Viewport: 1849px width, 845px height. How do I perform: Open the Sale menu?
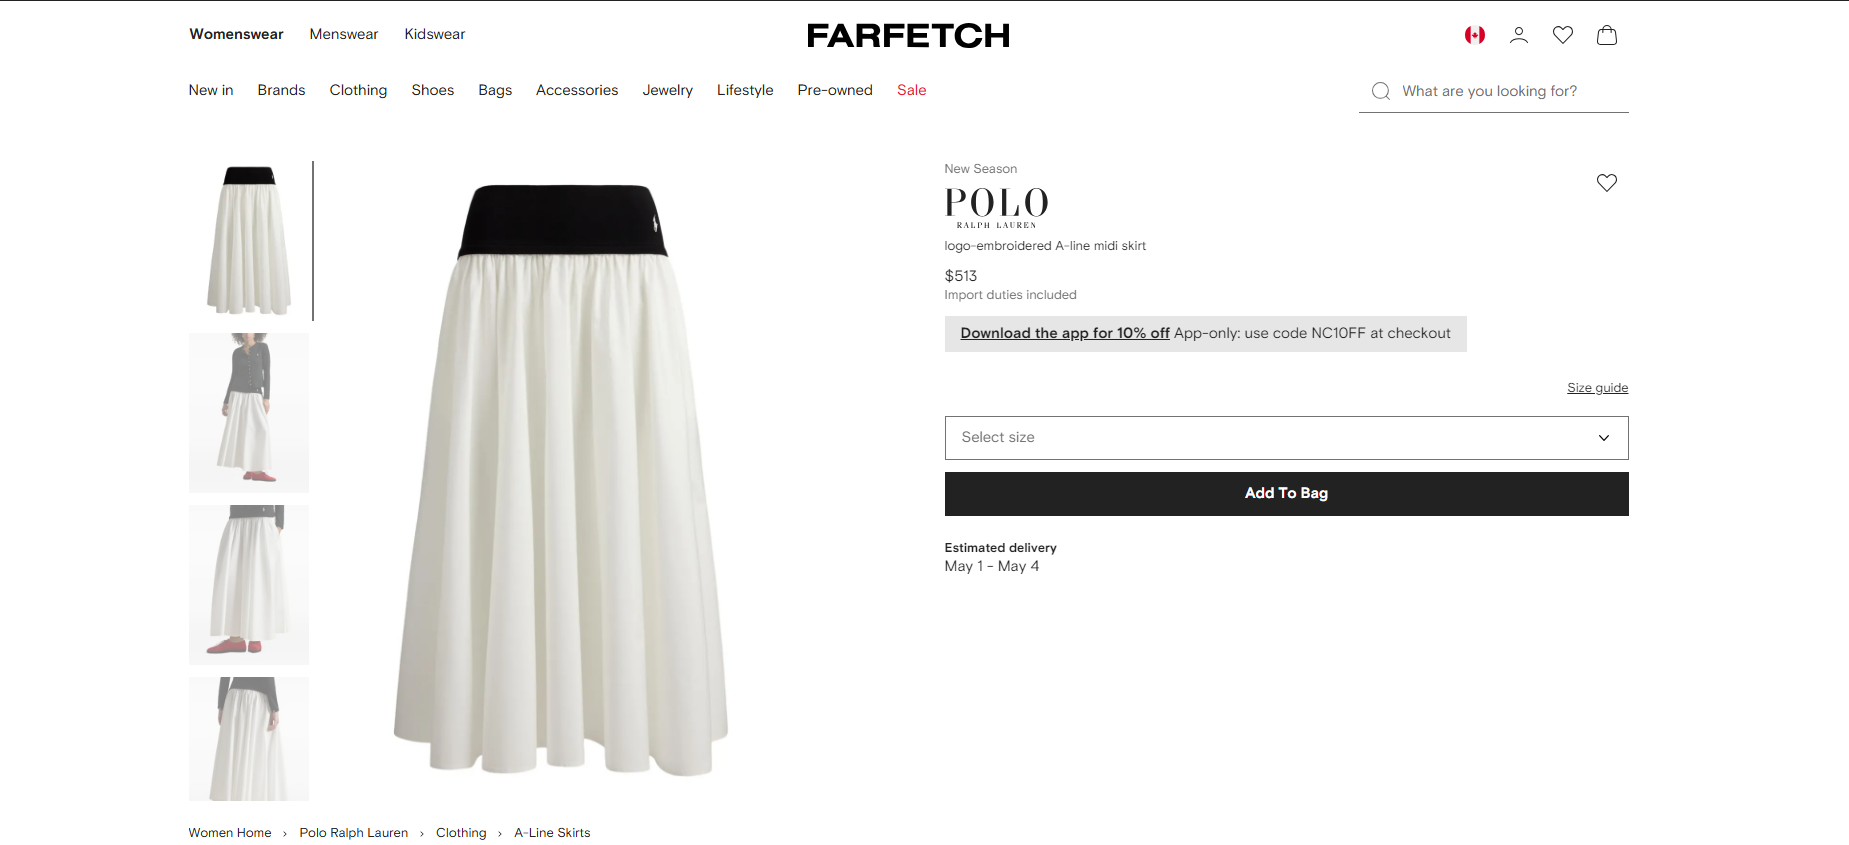pyautogui.click(x=911, y=90)
